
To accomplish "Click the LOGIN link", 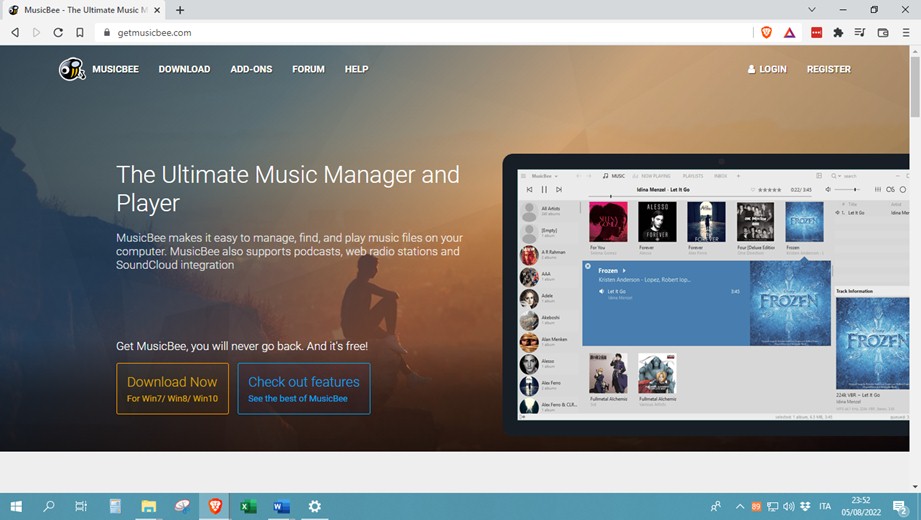I will (x=767, y=69).
